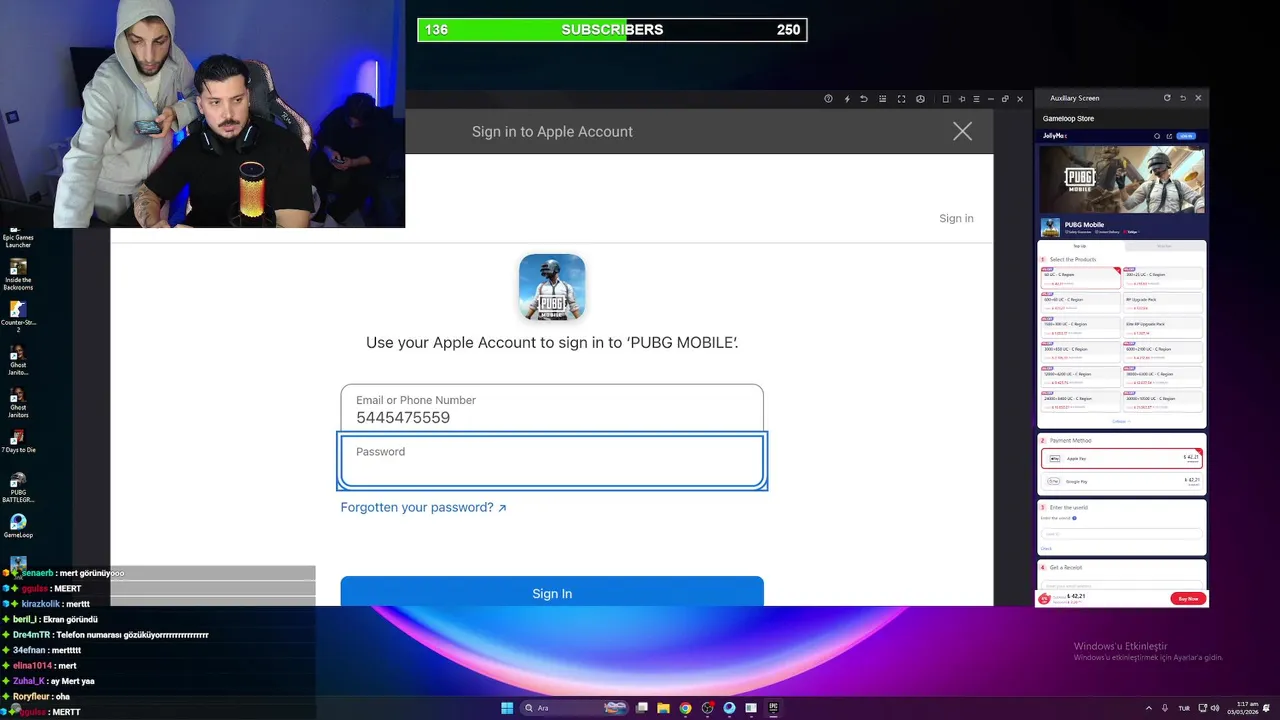Click the taskbar search box Ara
The width and height of the screenshot is (1280, 720).
[575, 708]
